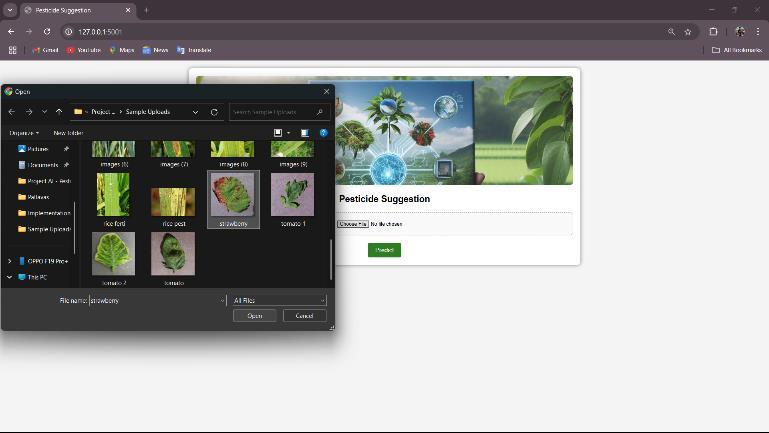The height and width of the screenshot is (433, 769).
Task: Open the tab search dropdown
Action: pyautogui.click(x=10, y=10)
